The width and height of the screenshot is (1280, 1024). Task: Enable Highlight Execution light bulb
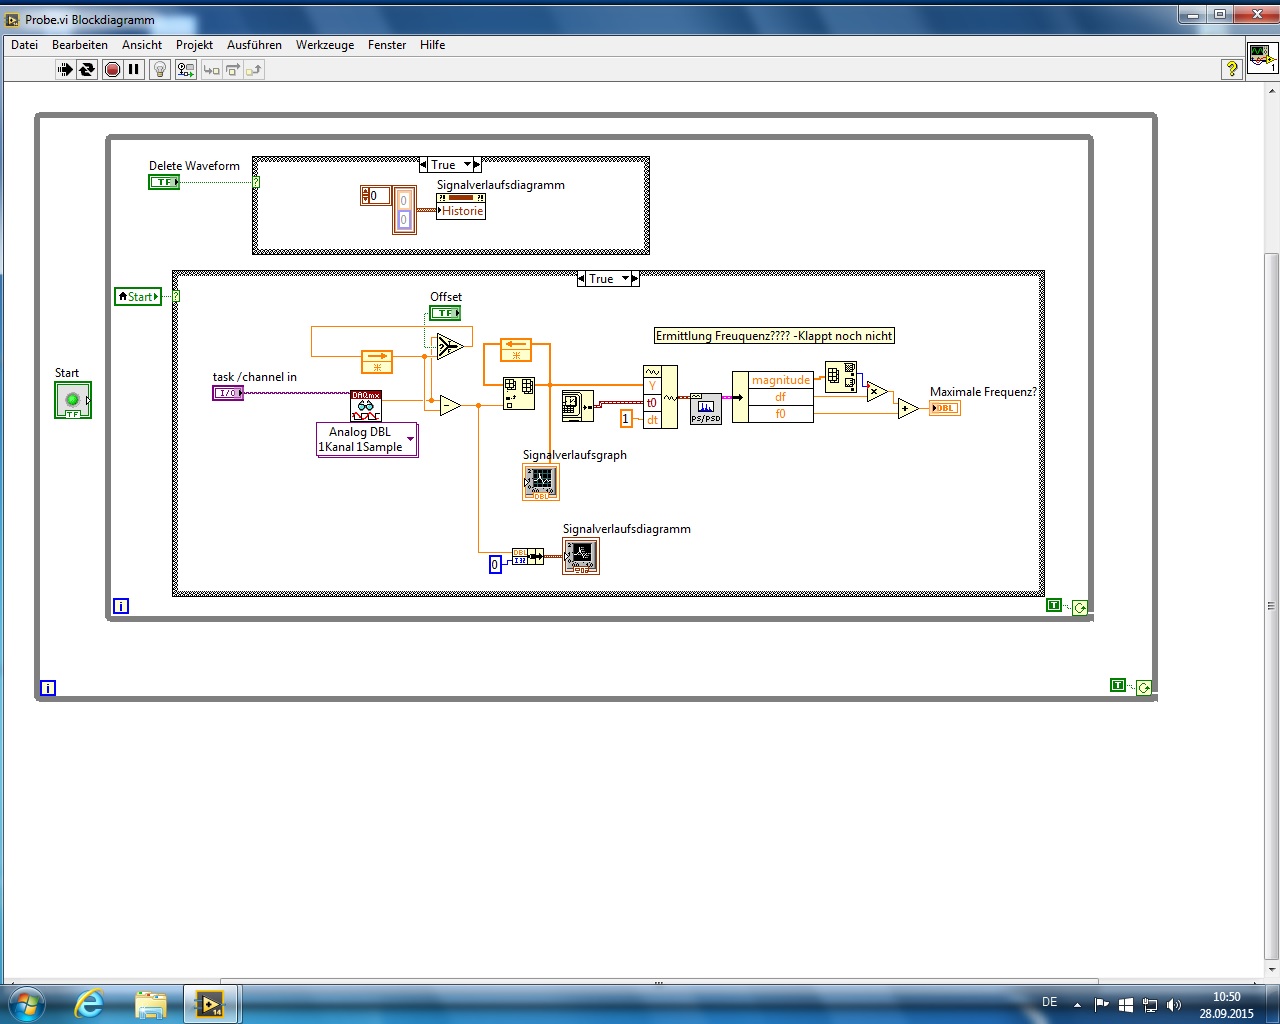click(159, 69)
